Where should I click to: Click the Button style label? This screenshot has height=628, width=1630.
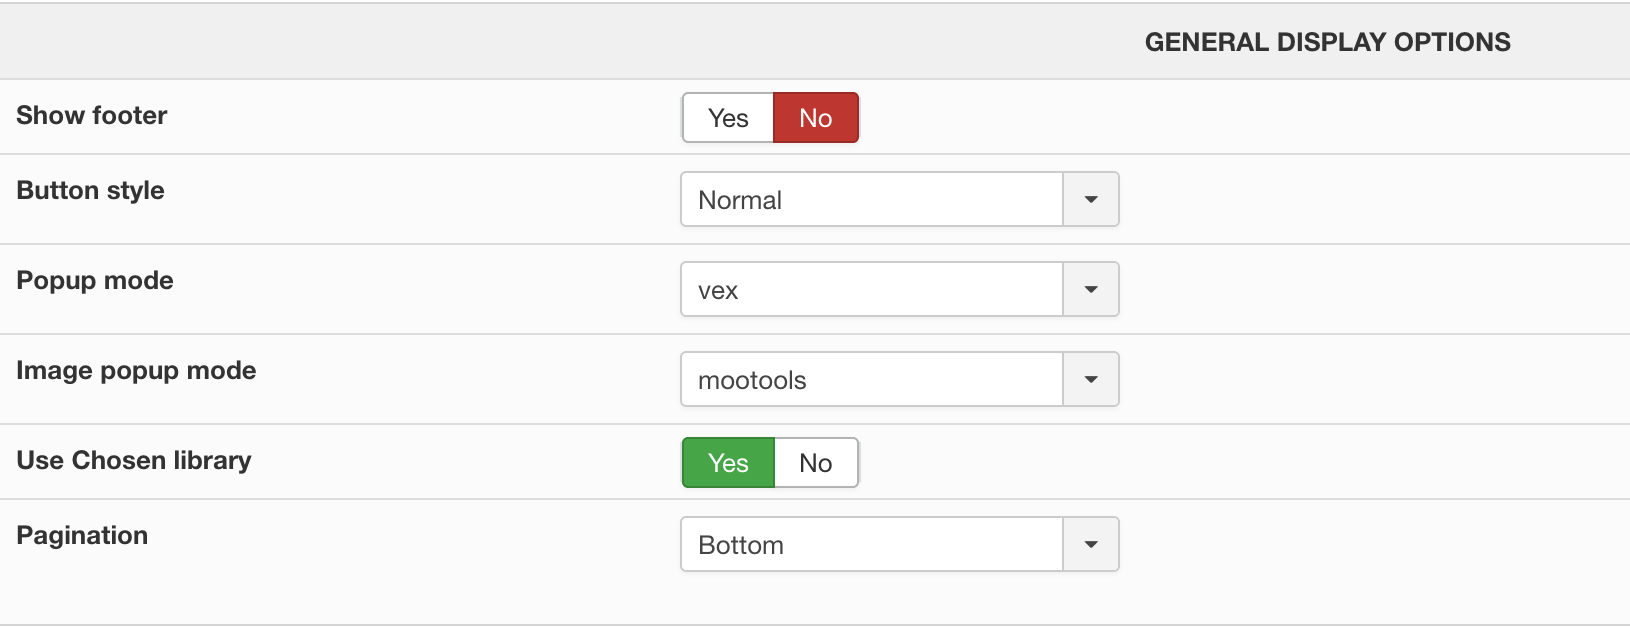[91, 191]
